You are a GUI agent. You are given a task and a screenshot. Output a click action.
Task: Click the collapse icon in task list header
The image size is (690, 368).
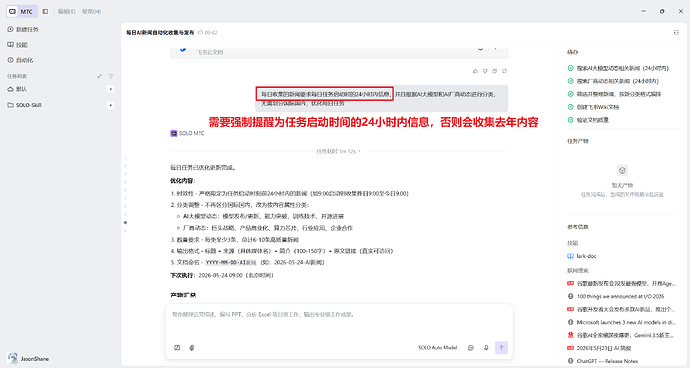click(x=99, y=76)
